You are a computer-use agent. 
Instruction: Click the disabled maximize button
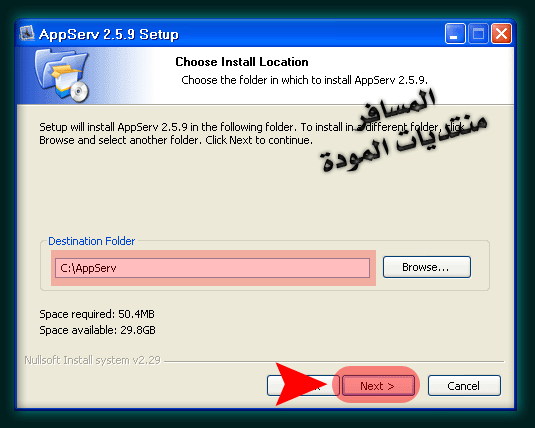(478, 33)
